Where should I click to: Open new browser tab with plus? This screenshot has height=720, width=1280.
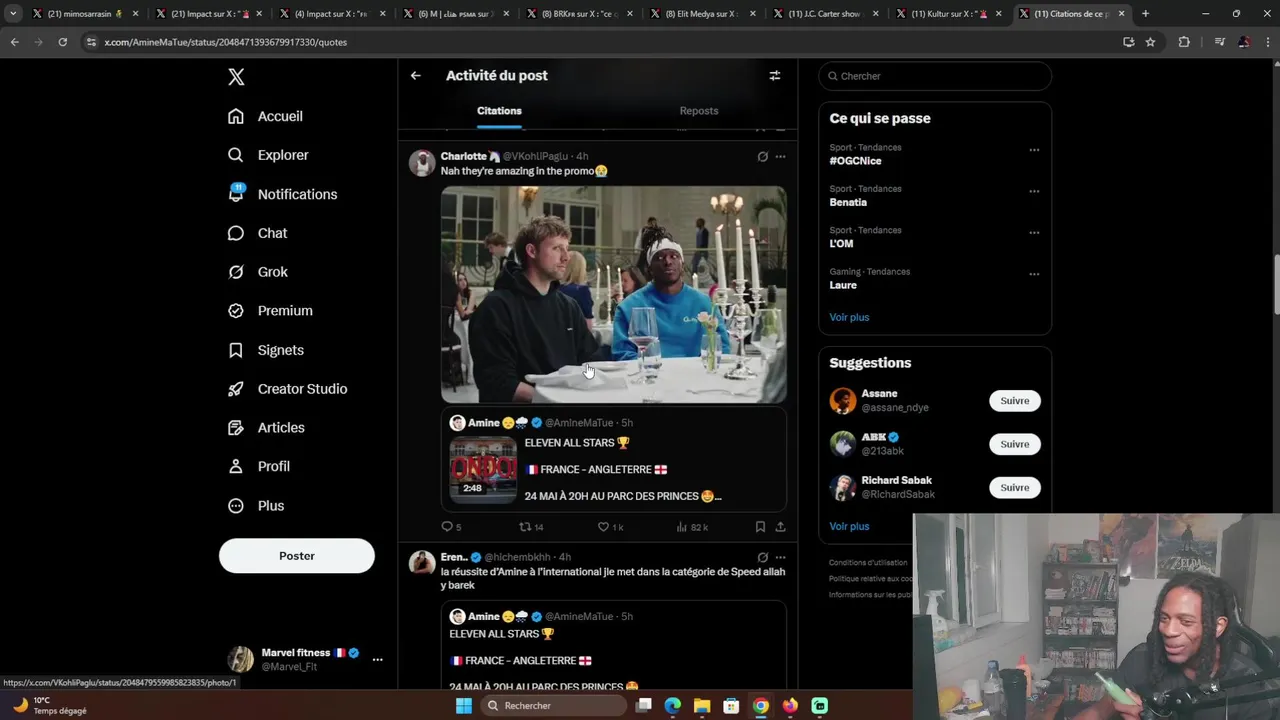pos(1145,14)
